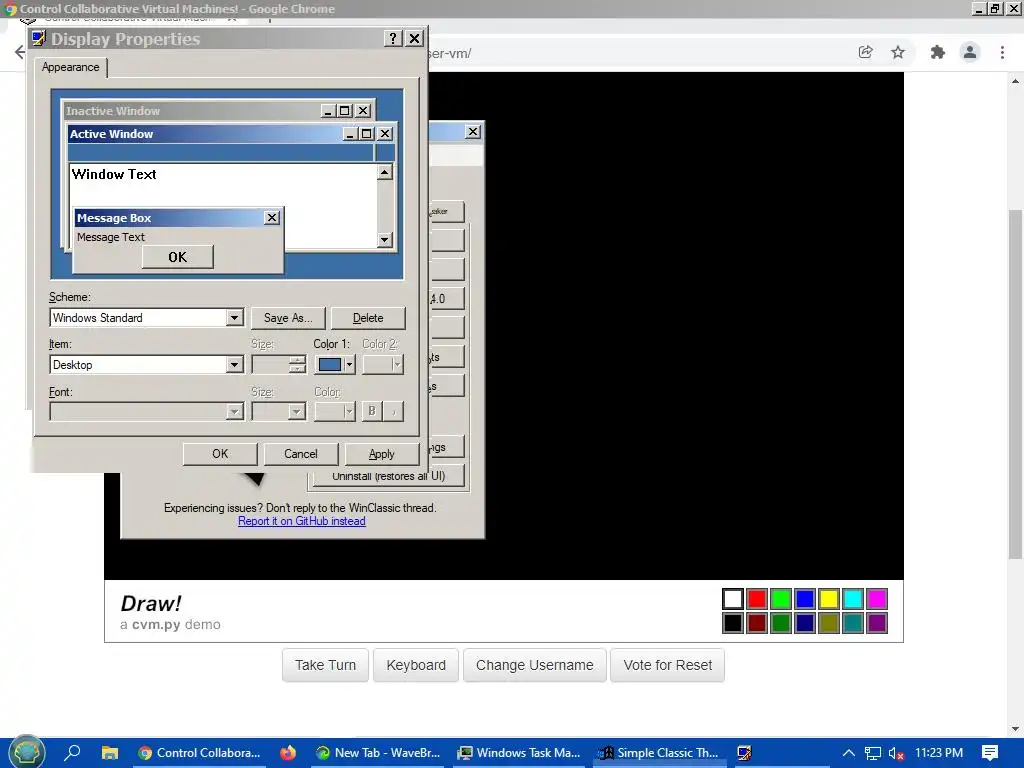Switch to Windows Task Manager taskbar item
This screenshot has height=768, width=1024.
pos(519,752)
